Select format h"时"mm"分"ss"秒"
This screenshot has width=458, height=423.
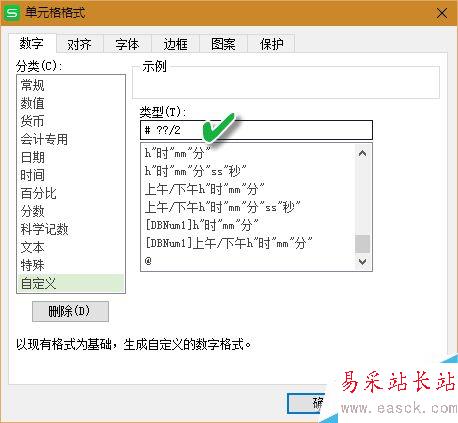(248, 171)
